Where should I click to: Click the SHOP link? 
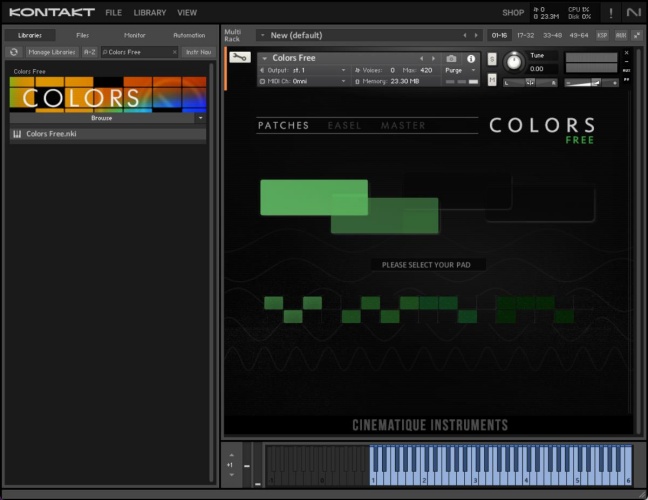click(x=512, y=13)
